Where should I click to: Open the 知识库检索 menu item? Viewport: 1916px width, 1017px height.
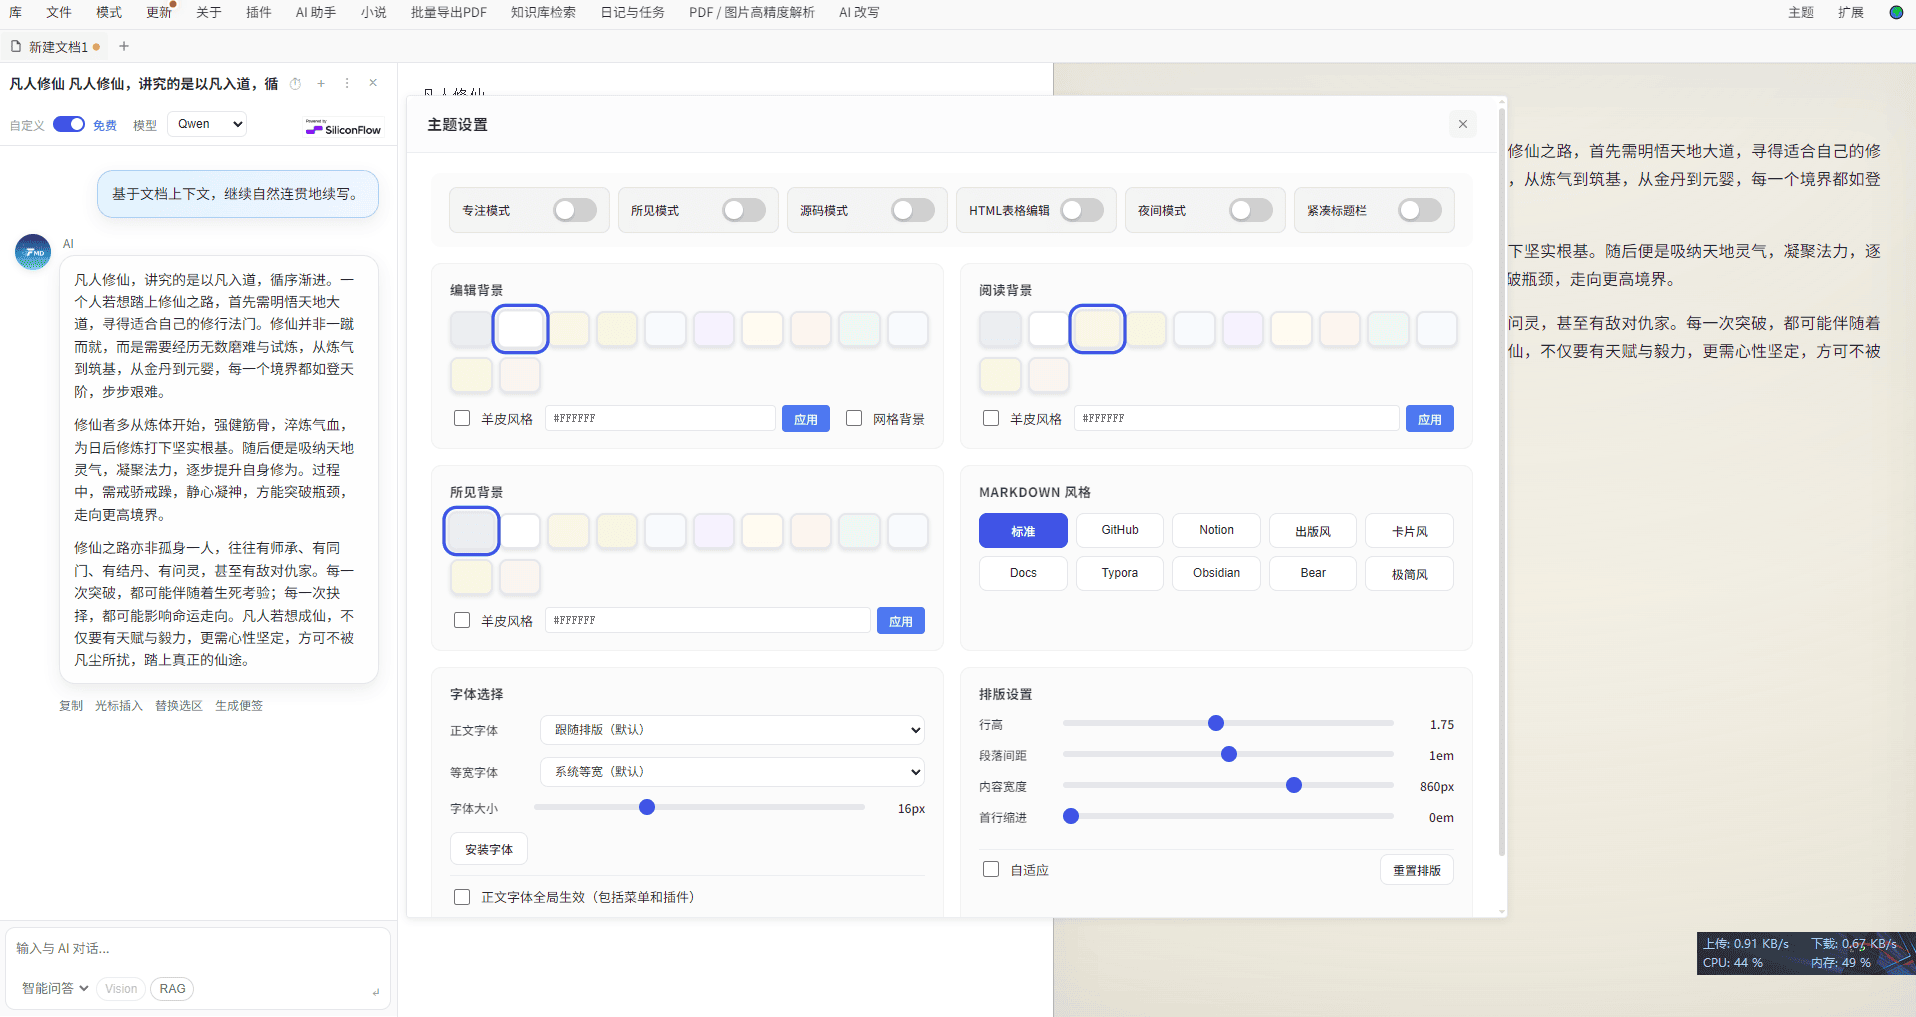point(543,13)
